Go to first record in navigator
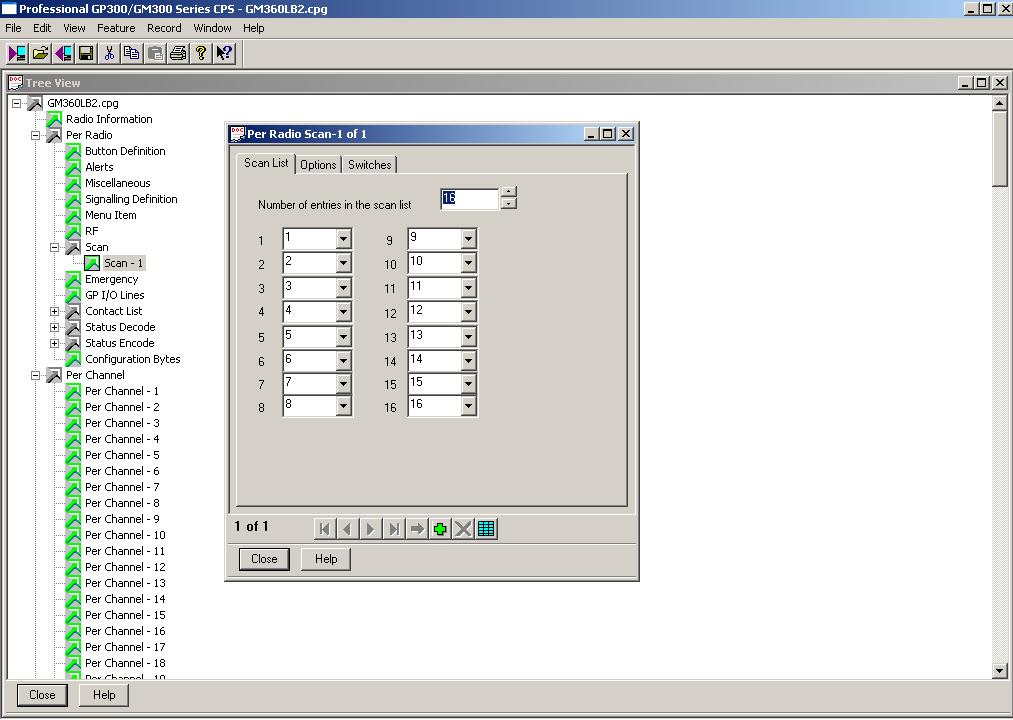 point(324,529)
